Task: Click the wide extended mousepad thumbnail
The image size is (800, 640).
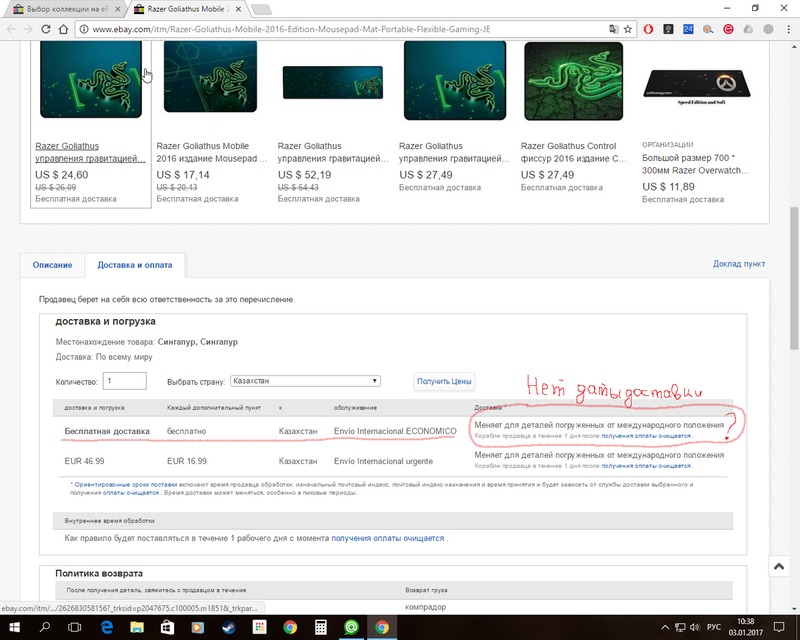Action: [x=333, y=82]
